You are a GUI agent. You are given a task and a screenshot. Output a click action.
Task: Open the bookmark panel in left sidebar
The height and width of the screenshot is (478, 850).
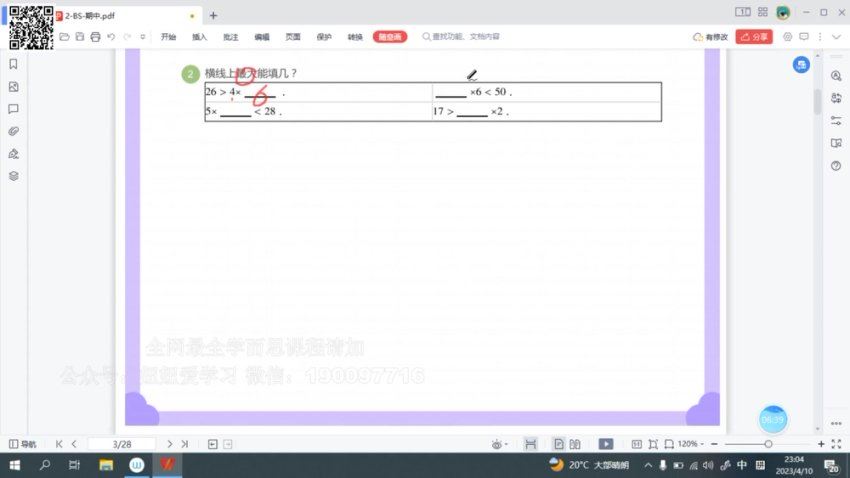click(14, 64)
